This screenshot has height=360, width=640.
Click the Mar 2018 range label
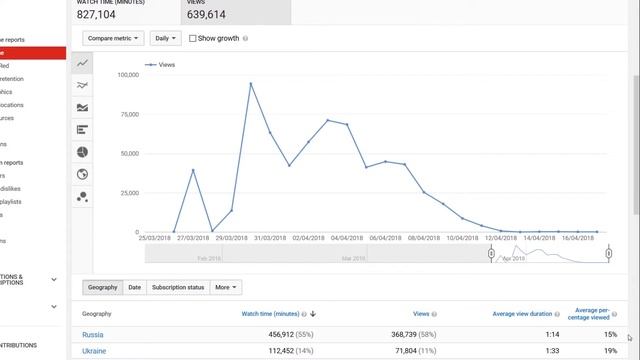click(x=353, y=258)
